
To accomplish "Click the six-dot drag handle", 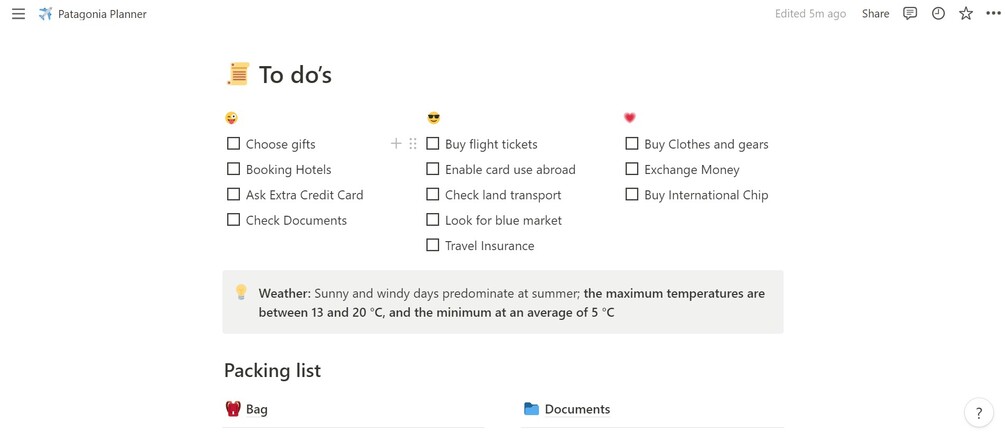I will tap(413, 144).
